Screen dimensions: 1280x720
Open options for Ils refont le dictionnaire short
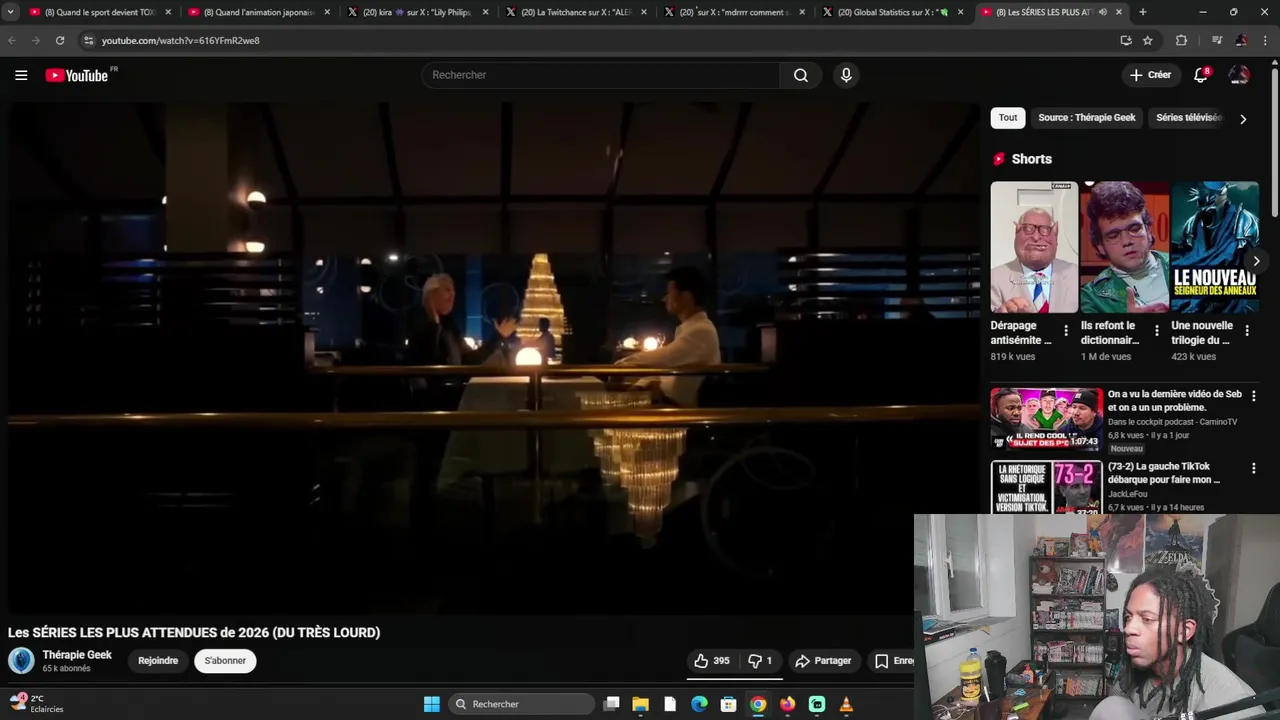[1157, 330]
